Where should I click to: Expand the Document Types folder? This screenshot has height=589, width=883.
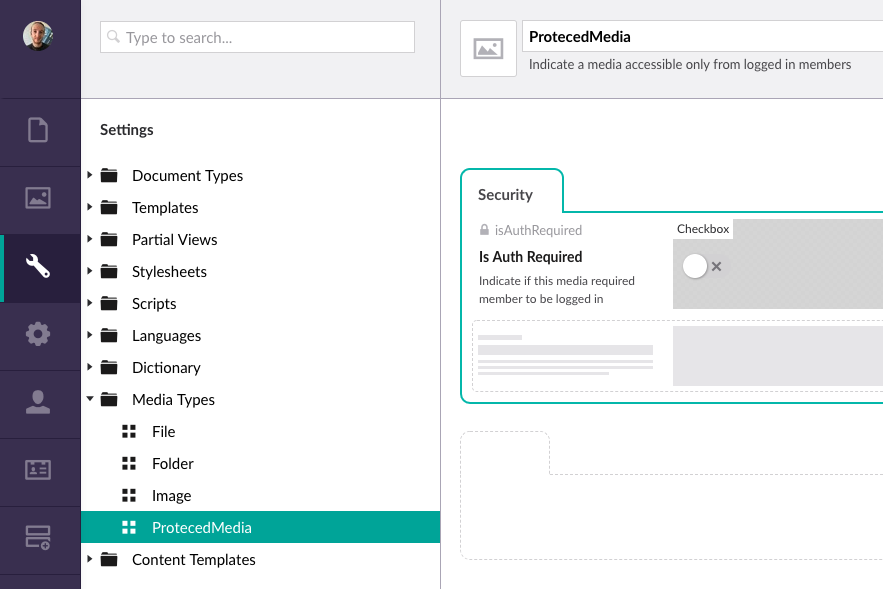coord(90,175)
